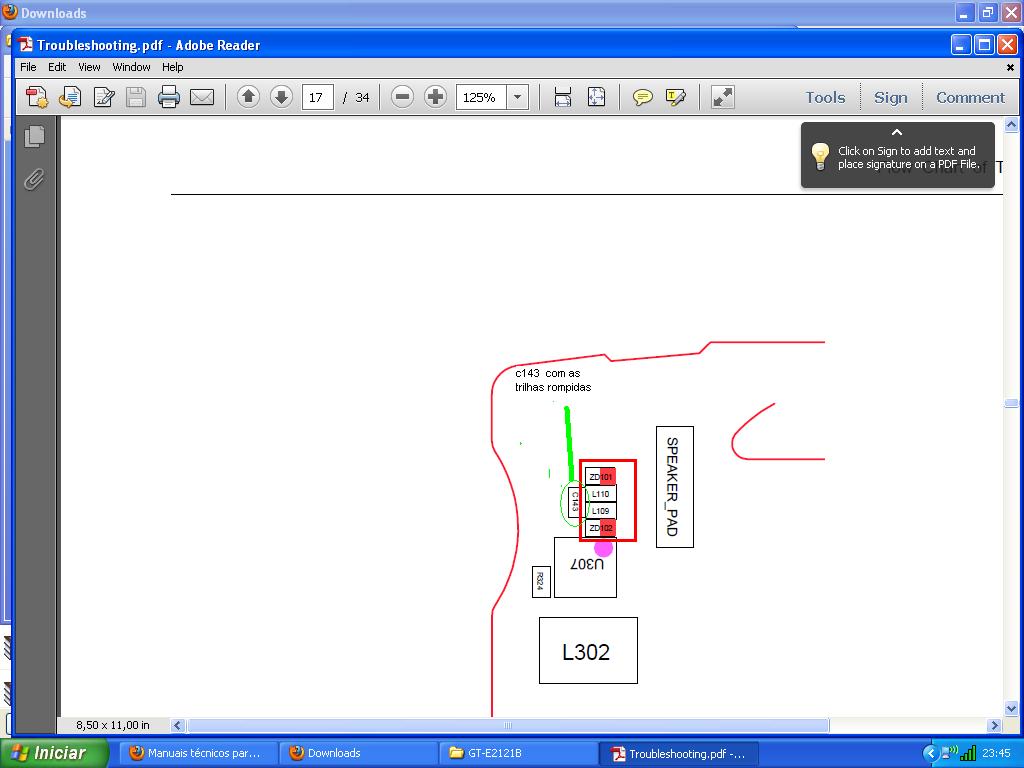This screenshot has width=1024, height=768.
Task: Click the Create PDF toolbar icon
Action: [37, 97]
